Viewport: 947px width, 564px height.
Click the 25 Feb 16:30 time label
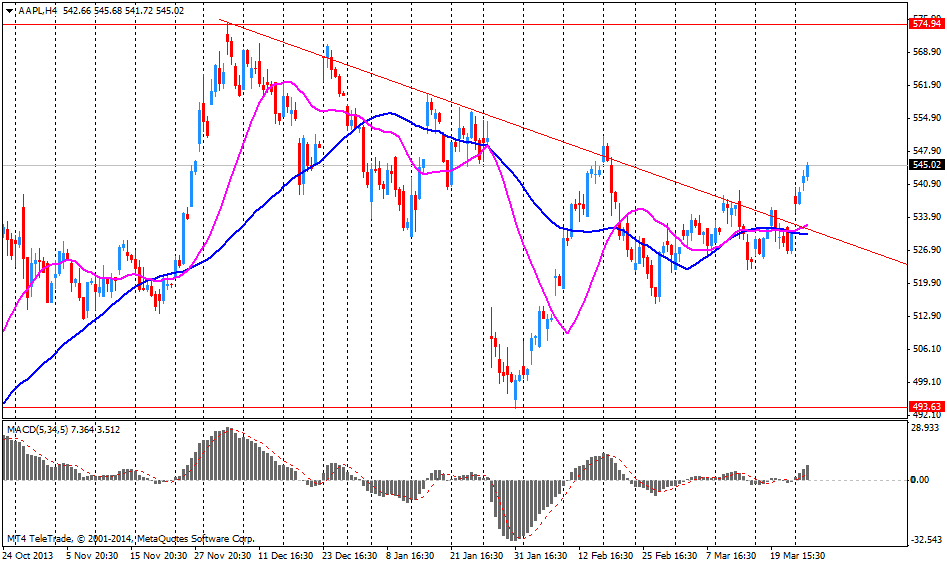point(669,555)
